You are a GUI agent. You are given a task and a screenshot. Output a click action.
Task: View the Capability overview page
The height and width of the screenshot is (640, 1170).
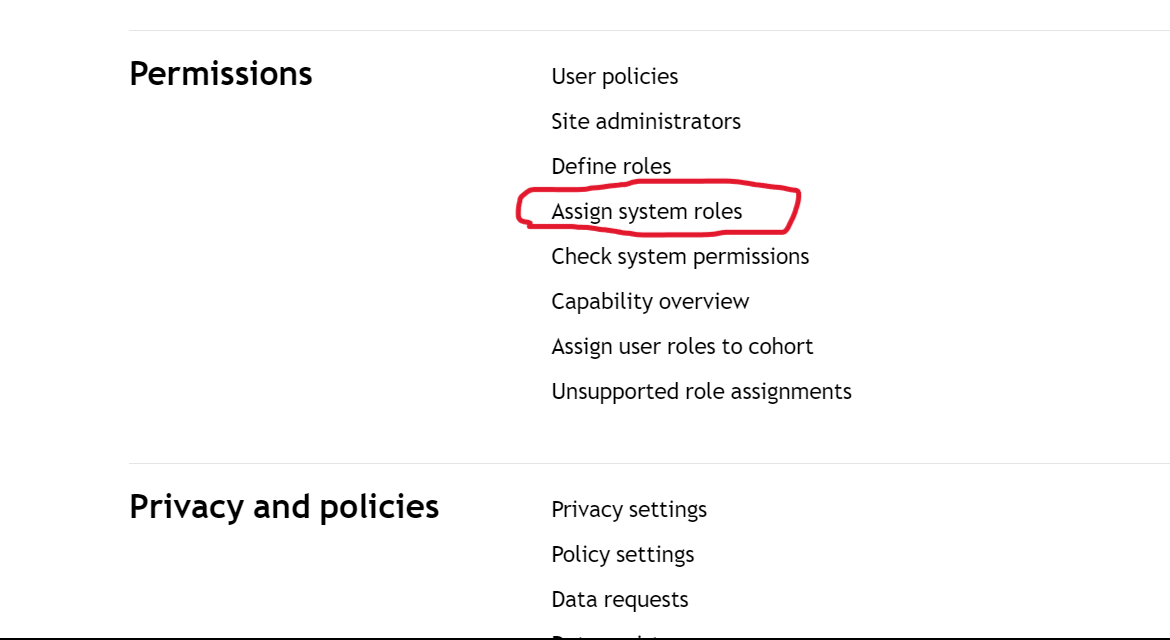(650, 301)
